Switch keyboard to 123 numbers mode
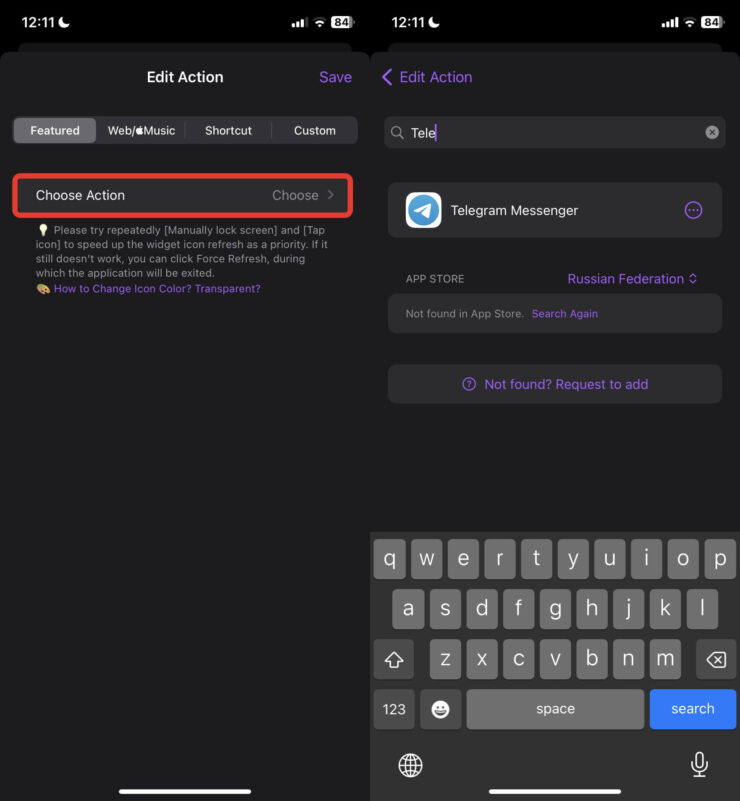Image resolution: width=740 pixels, height=801 pixels. click(x=394, y=709)
